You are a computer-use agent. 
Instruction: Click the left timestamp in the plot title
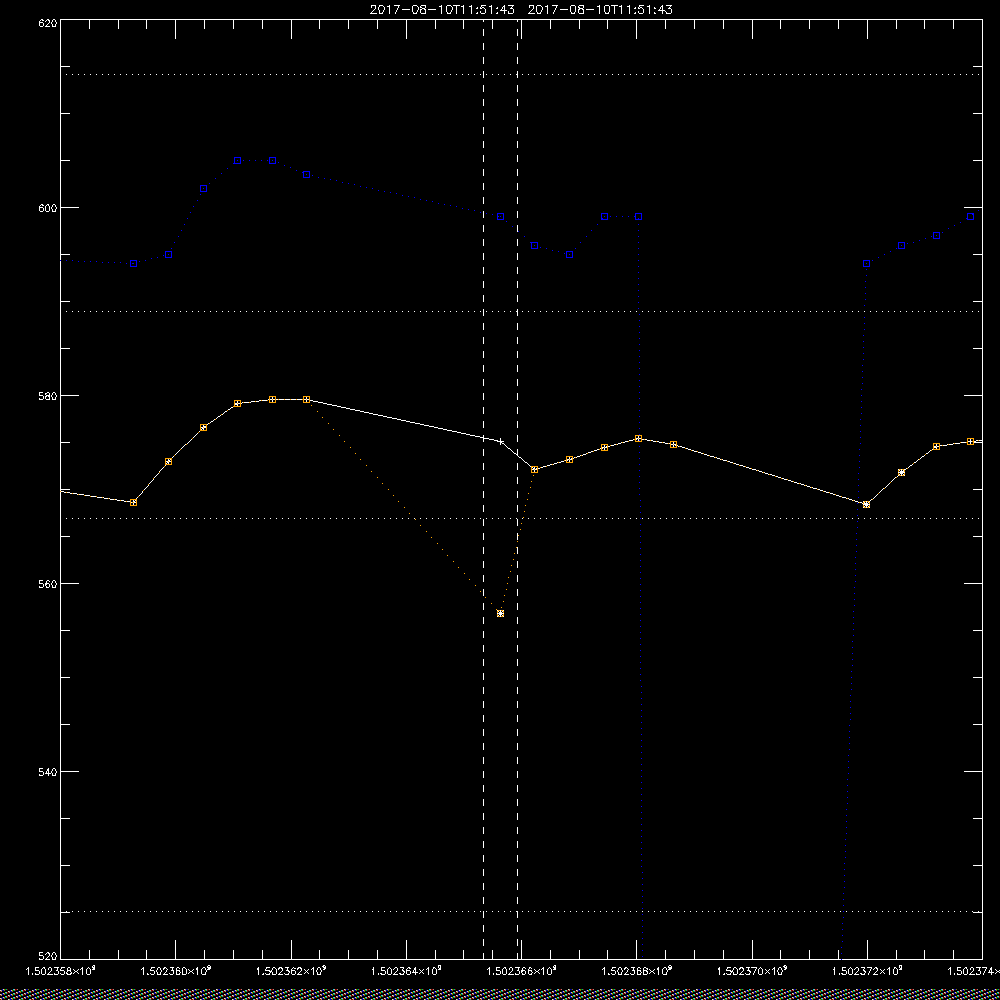442,10
